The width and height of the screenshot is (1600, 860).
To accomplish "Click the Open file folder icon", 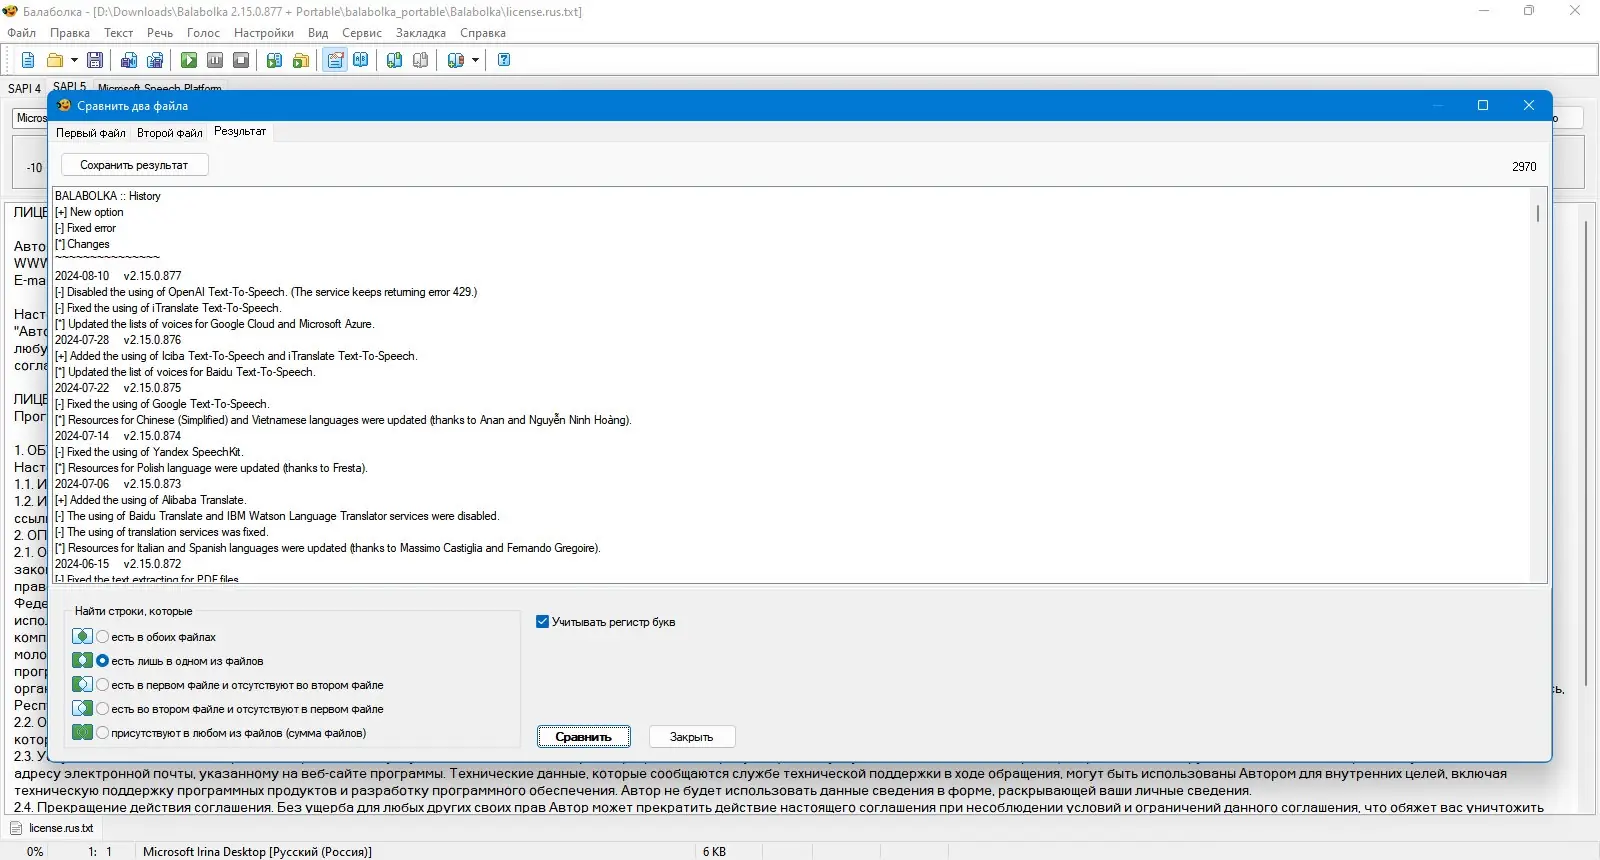I will 55,60.
